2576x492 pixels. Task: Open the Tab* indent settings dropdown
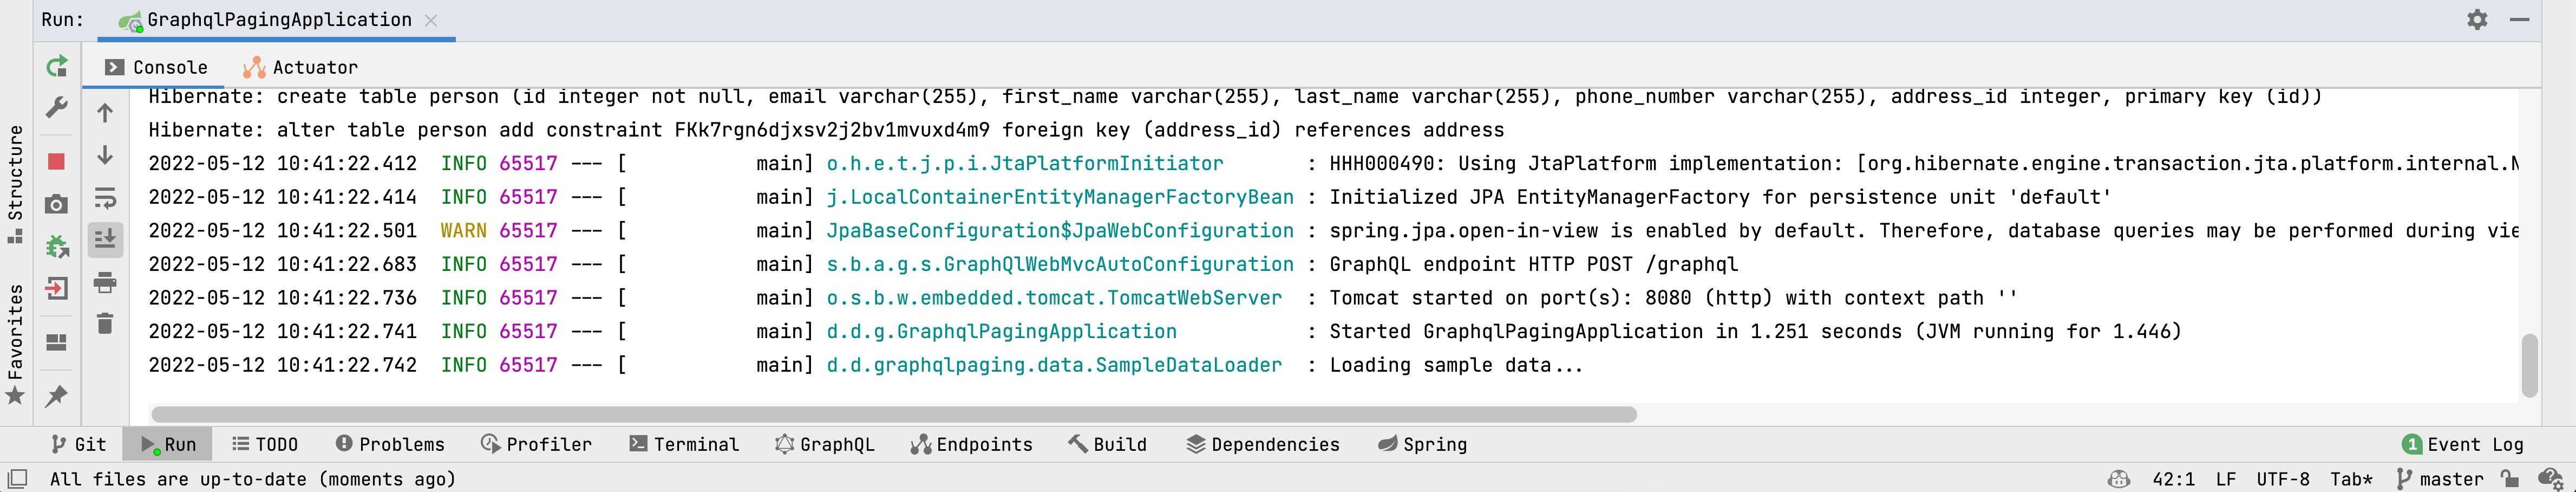tap(2351, 479)
